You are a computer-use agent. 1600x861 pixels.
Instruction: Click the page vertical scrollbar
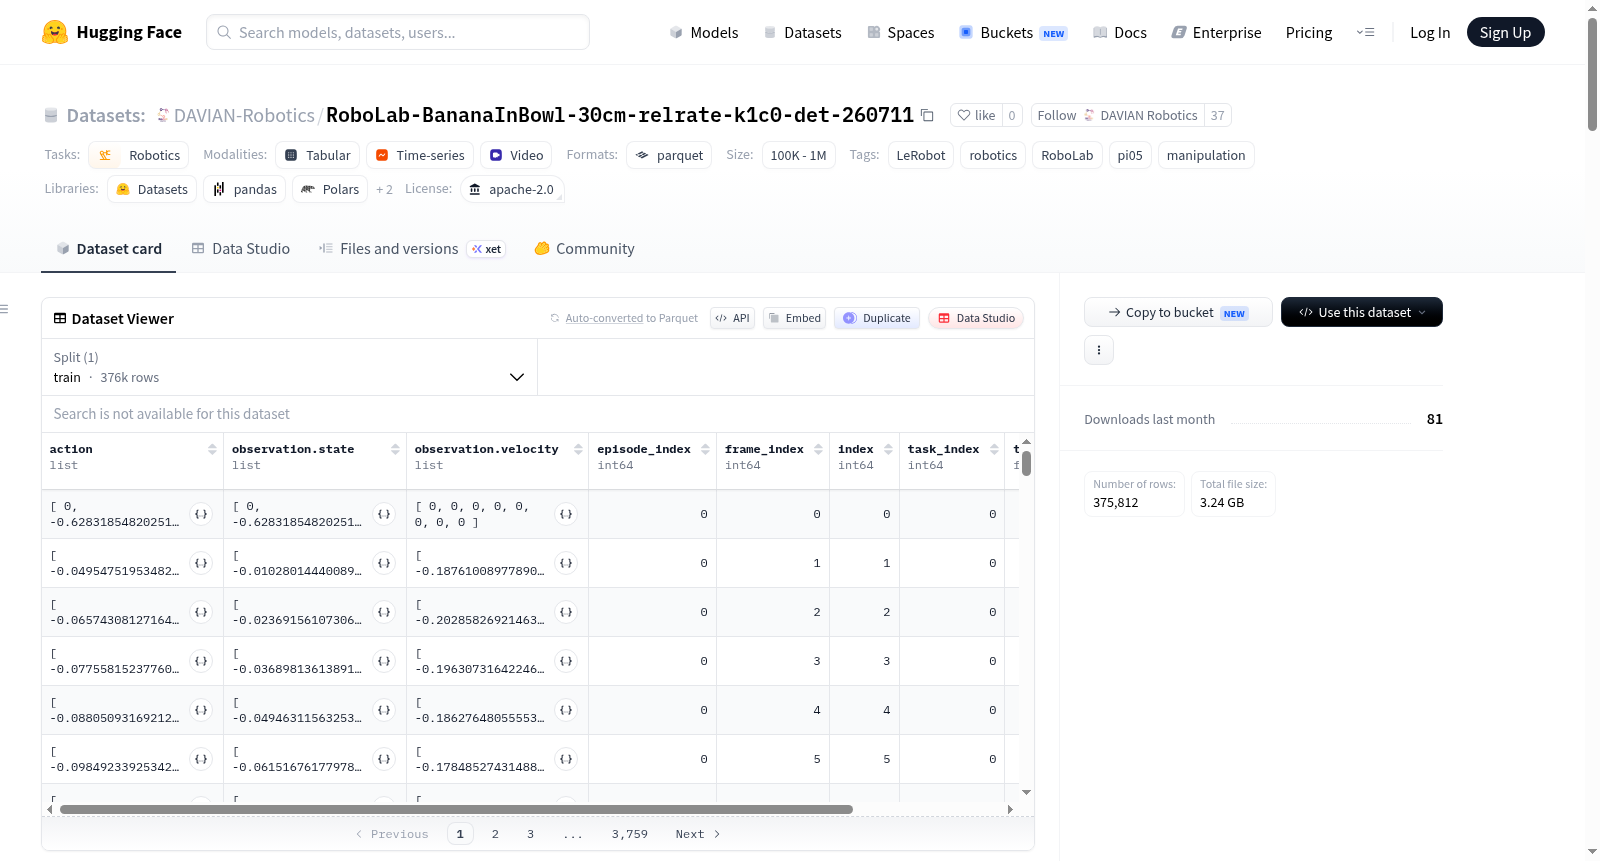[x=1592, y=74]
